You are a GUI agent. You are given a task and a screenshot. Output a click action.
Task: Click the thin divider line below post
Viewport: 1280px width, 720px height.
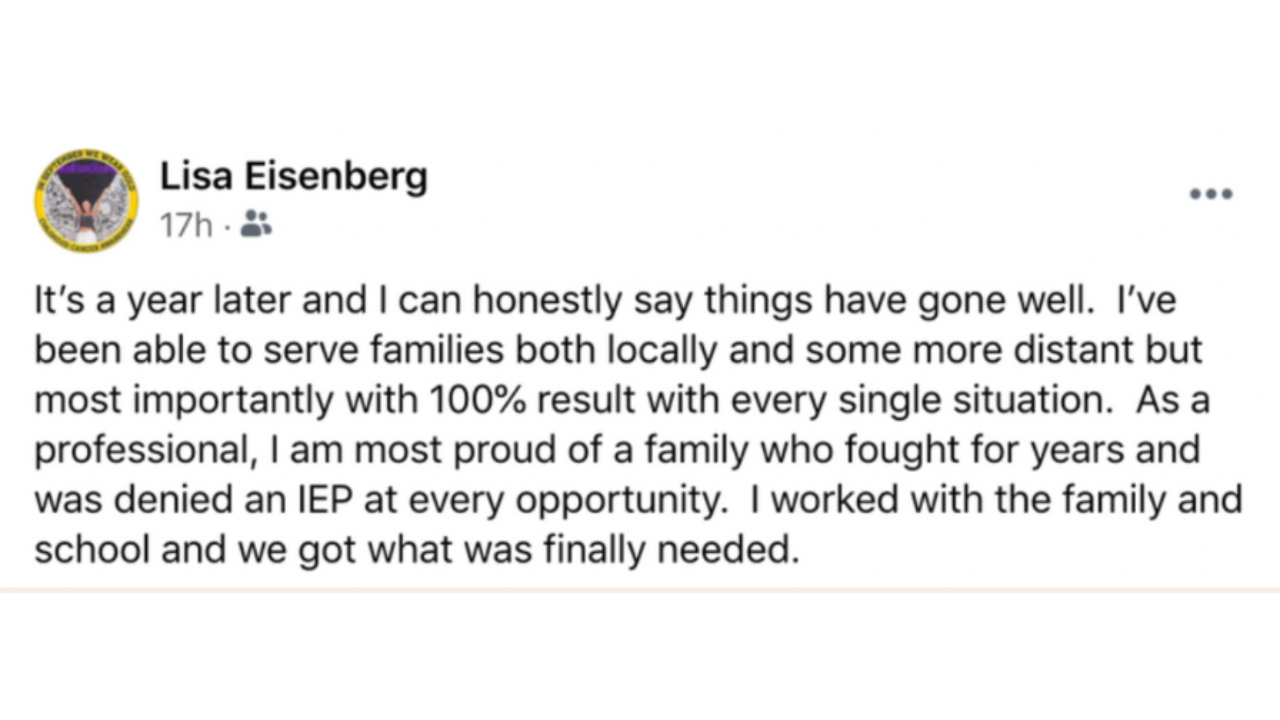[640, 590]
